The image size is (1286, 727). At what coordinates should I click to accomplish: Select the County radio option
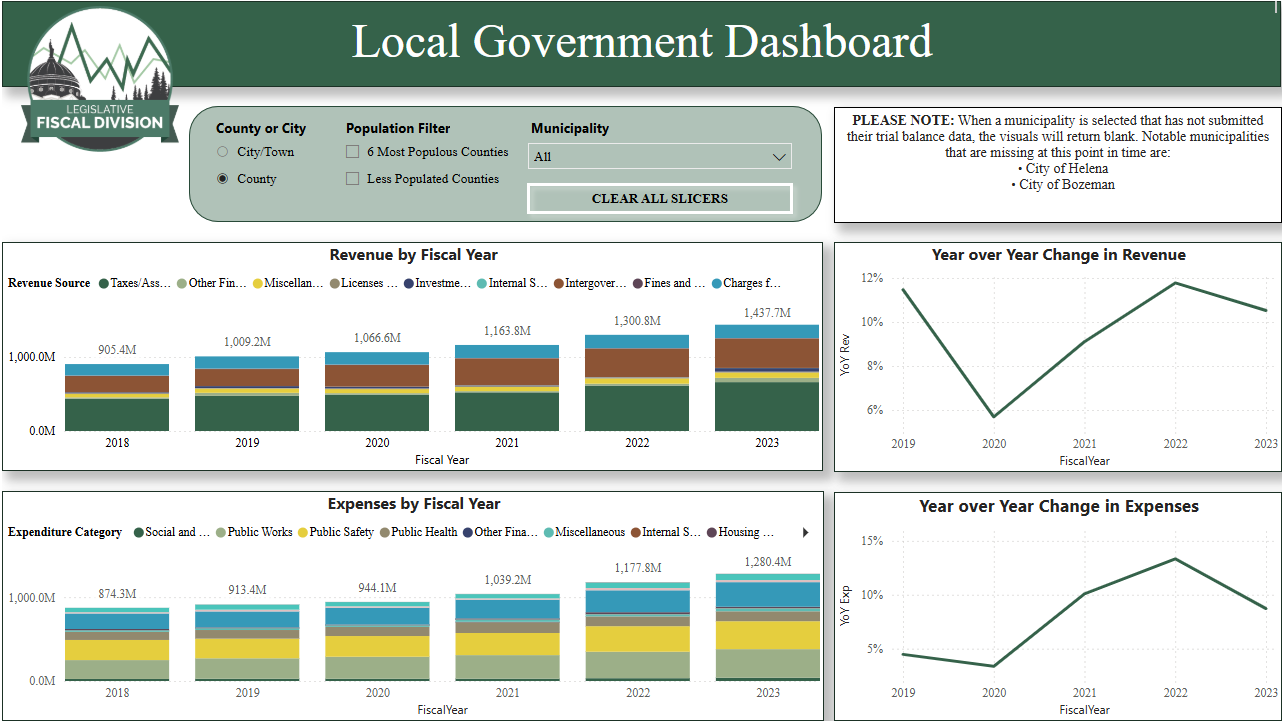[223, 179]
